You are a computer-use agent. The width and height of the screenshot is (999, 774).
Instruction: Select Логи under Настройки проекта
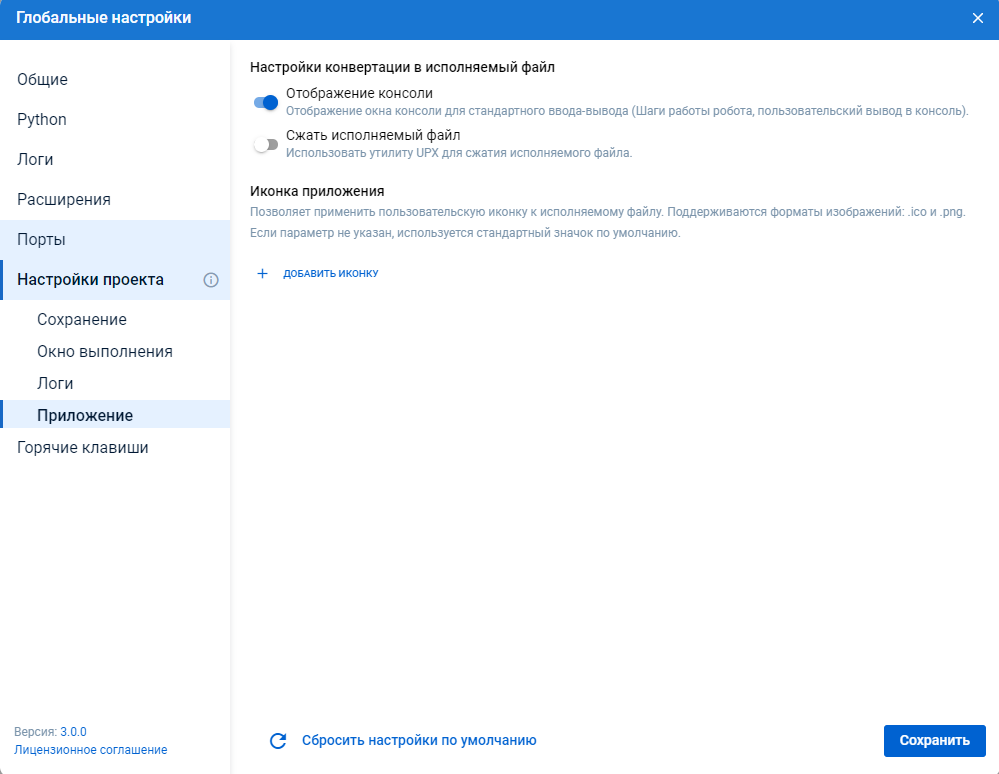click(55, 384)
